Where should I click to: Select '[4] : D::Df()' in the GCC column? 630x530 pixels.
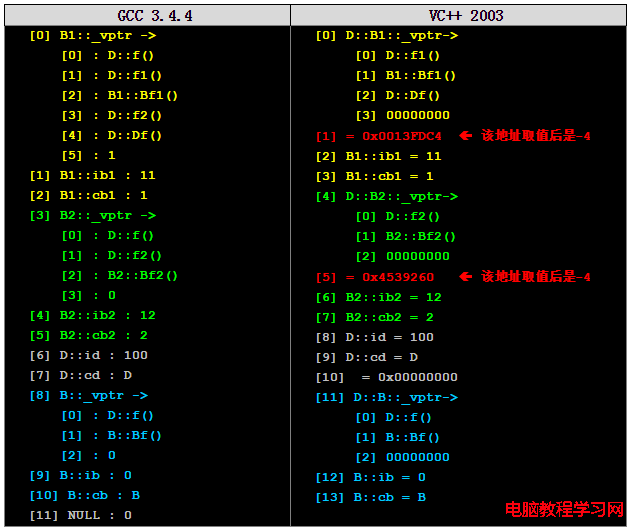point(111,135)
